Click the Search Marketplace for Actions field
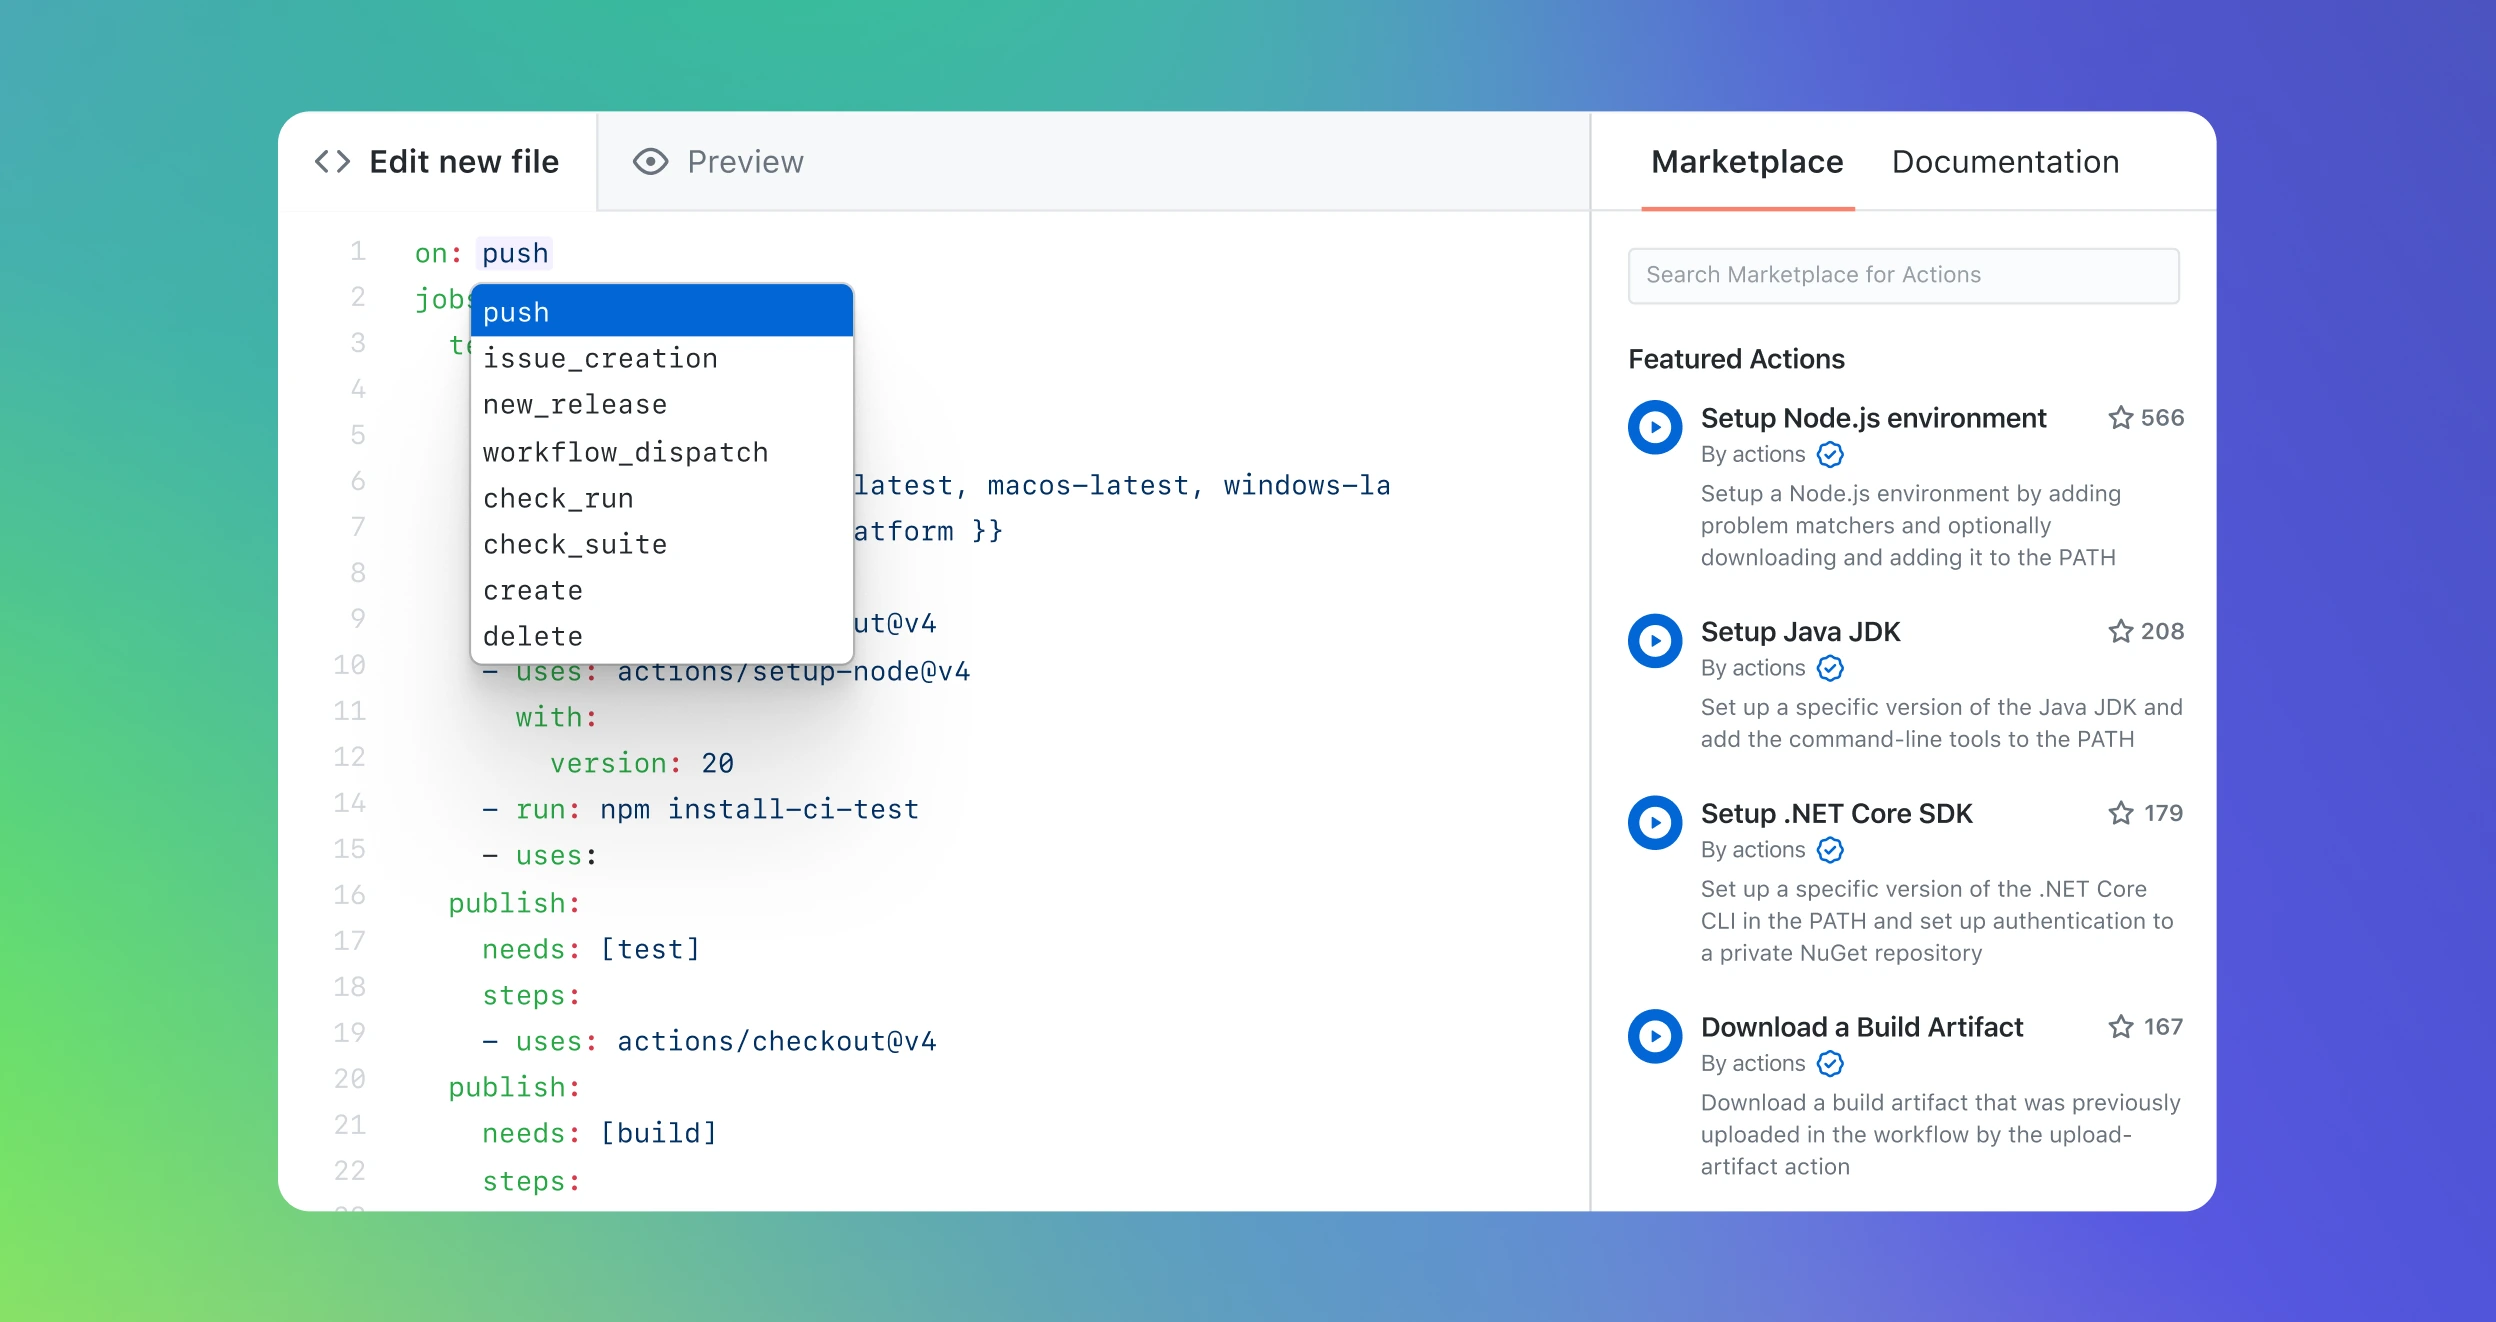 [x=1902, y=274]
